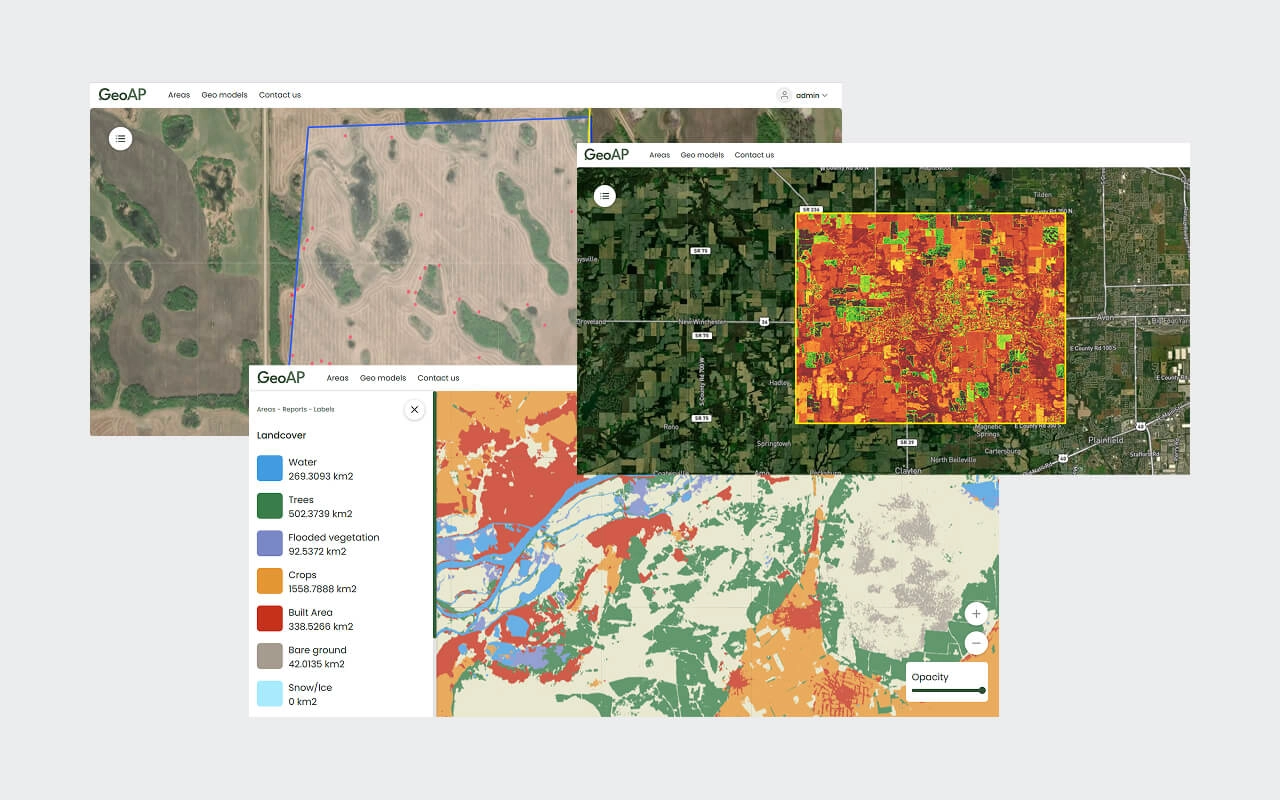
Task: Adjust the Opacity slider
Action: 947,690
